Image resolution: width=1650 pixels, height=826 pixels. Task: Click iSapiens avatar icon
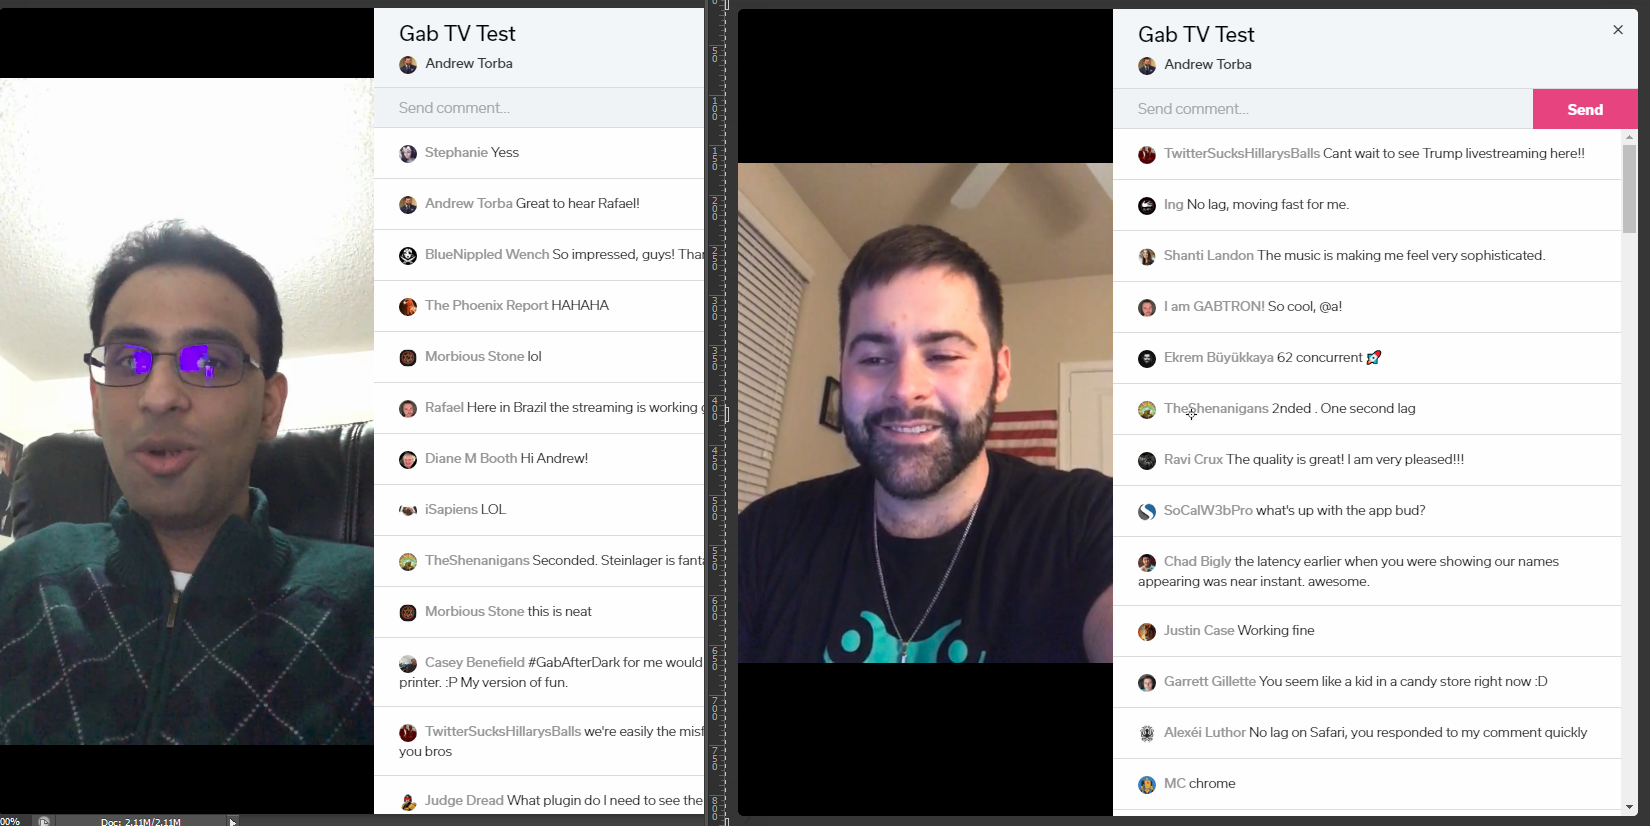tap(408, 511)
